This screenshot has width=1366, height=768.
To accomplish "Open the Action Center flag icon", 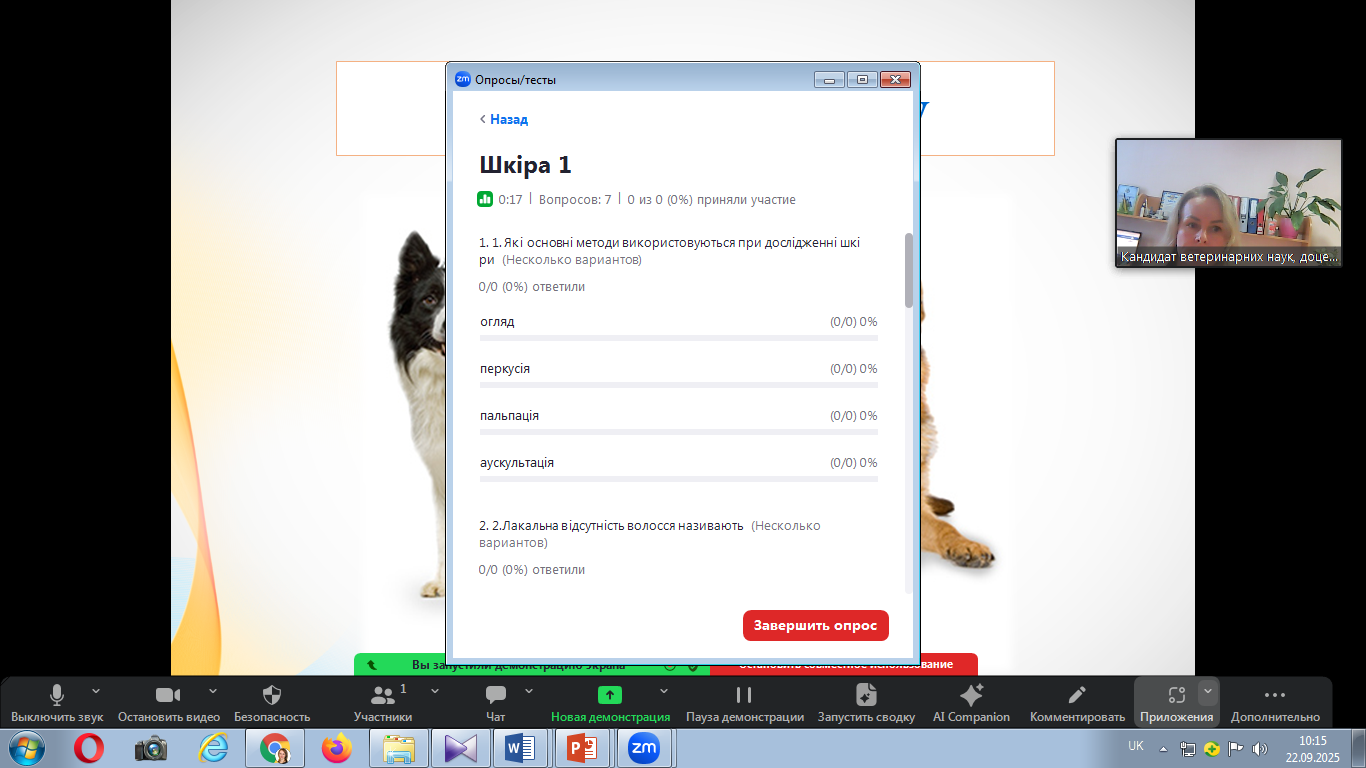I will (1237, 748).
